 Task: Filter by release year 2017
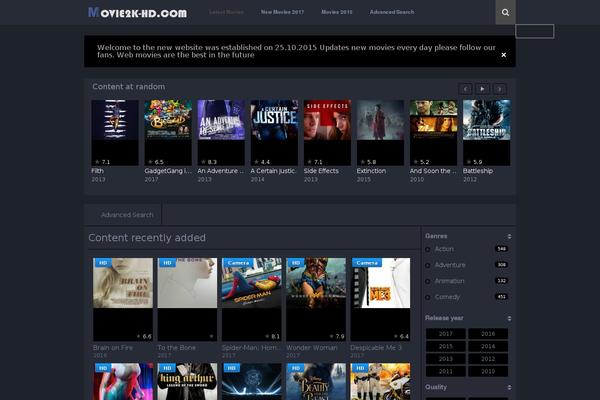[446, 334]
